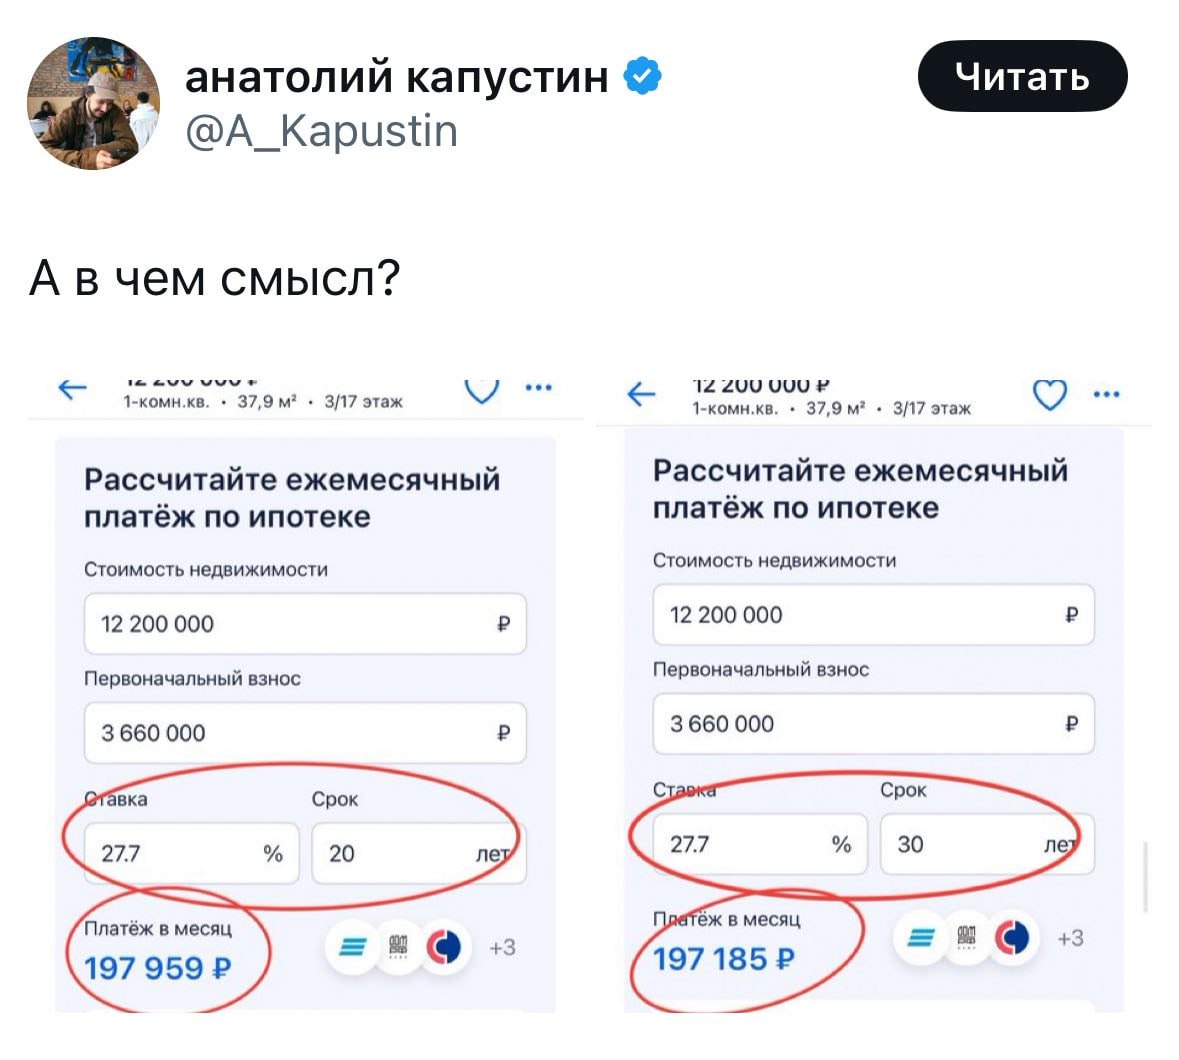
Task: Open three-dots menu in left screenshot
Action: 539,388
